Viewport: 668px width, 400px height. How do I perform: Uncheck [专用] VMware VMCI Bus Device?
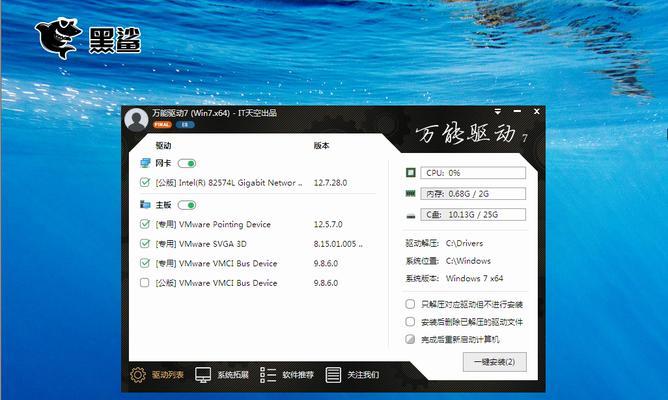(x=145, y=263)
